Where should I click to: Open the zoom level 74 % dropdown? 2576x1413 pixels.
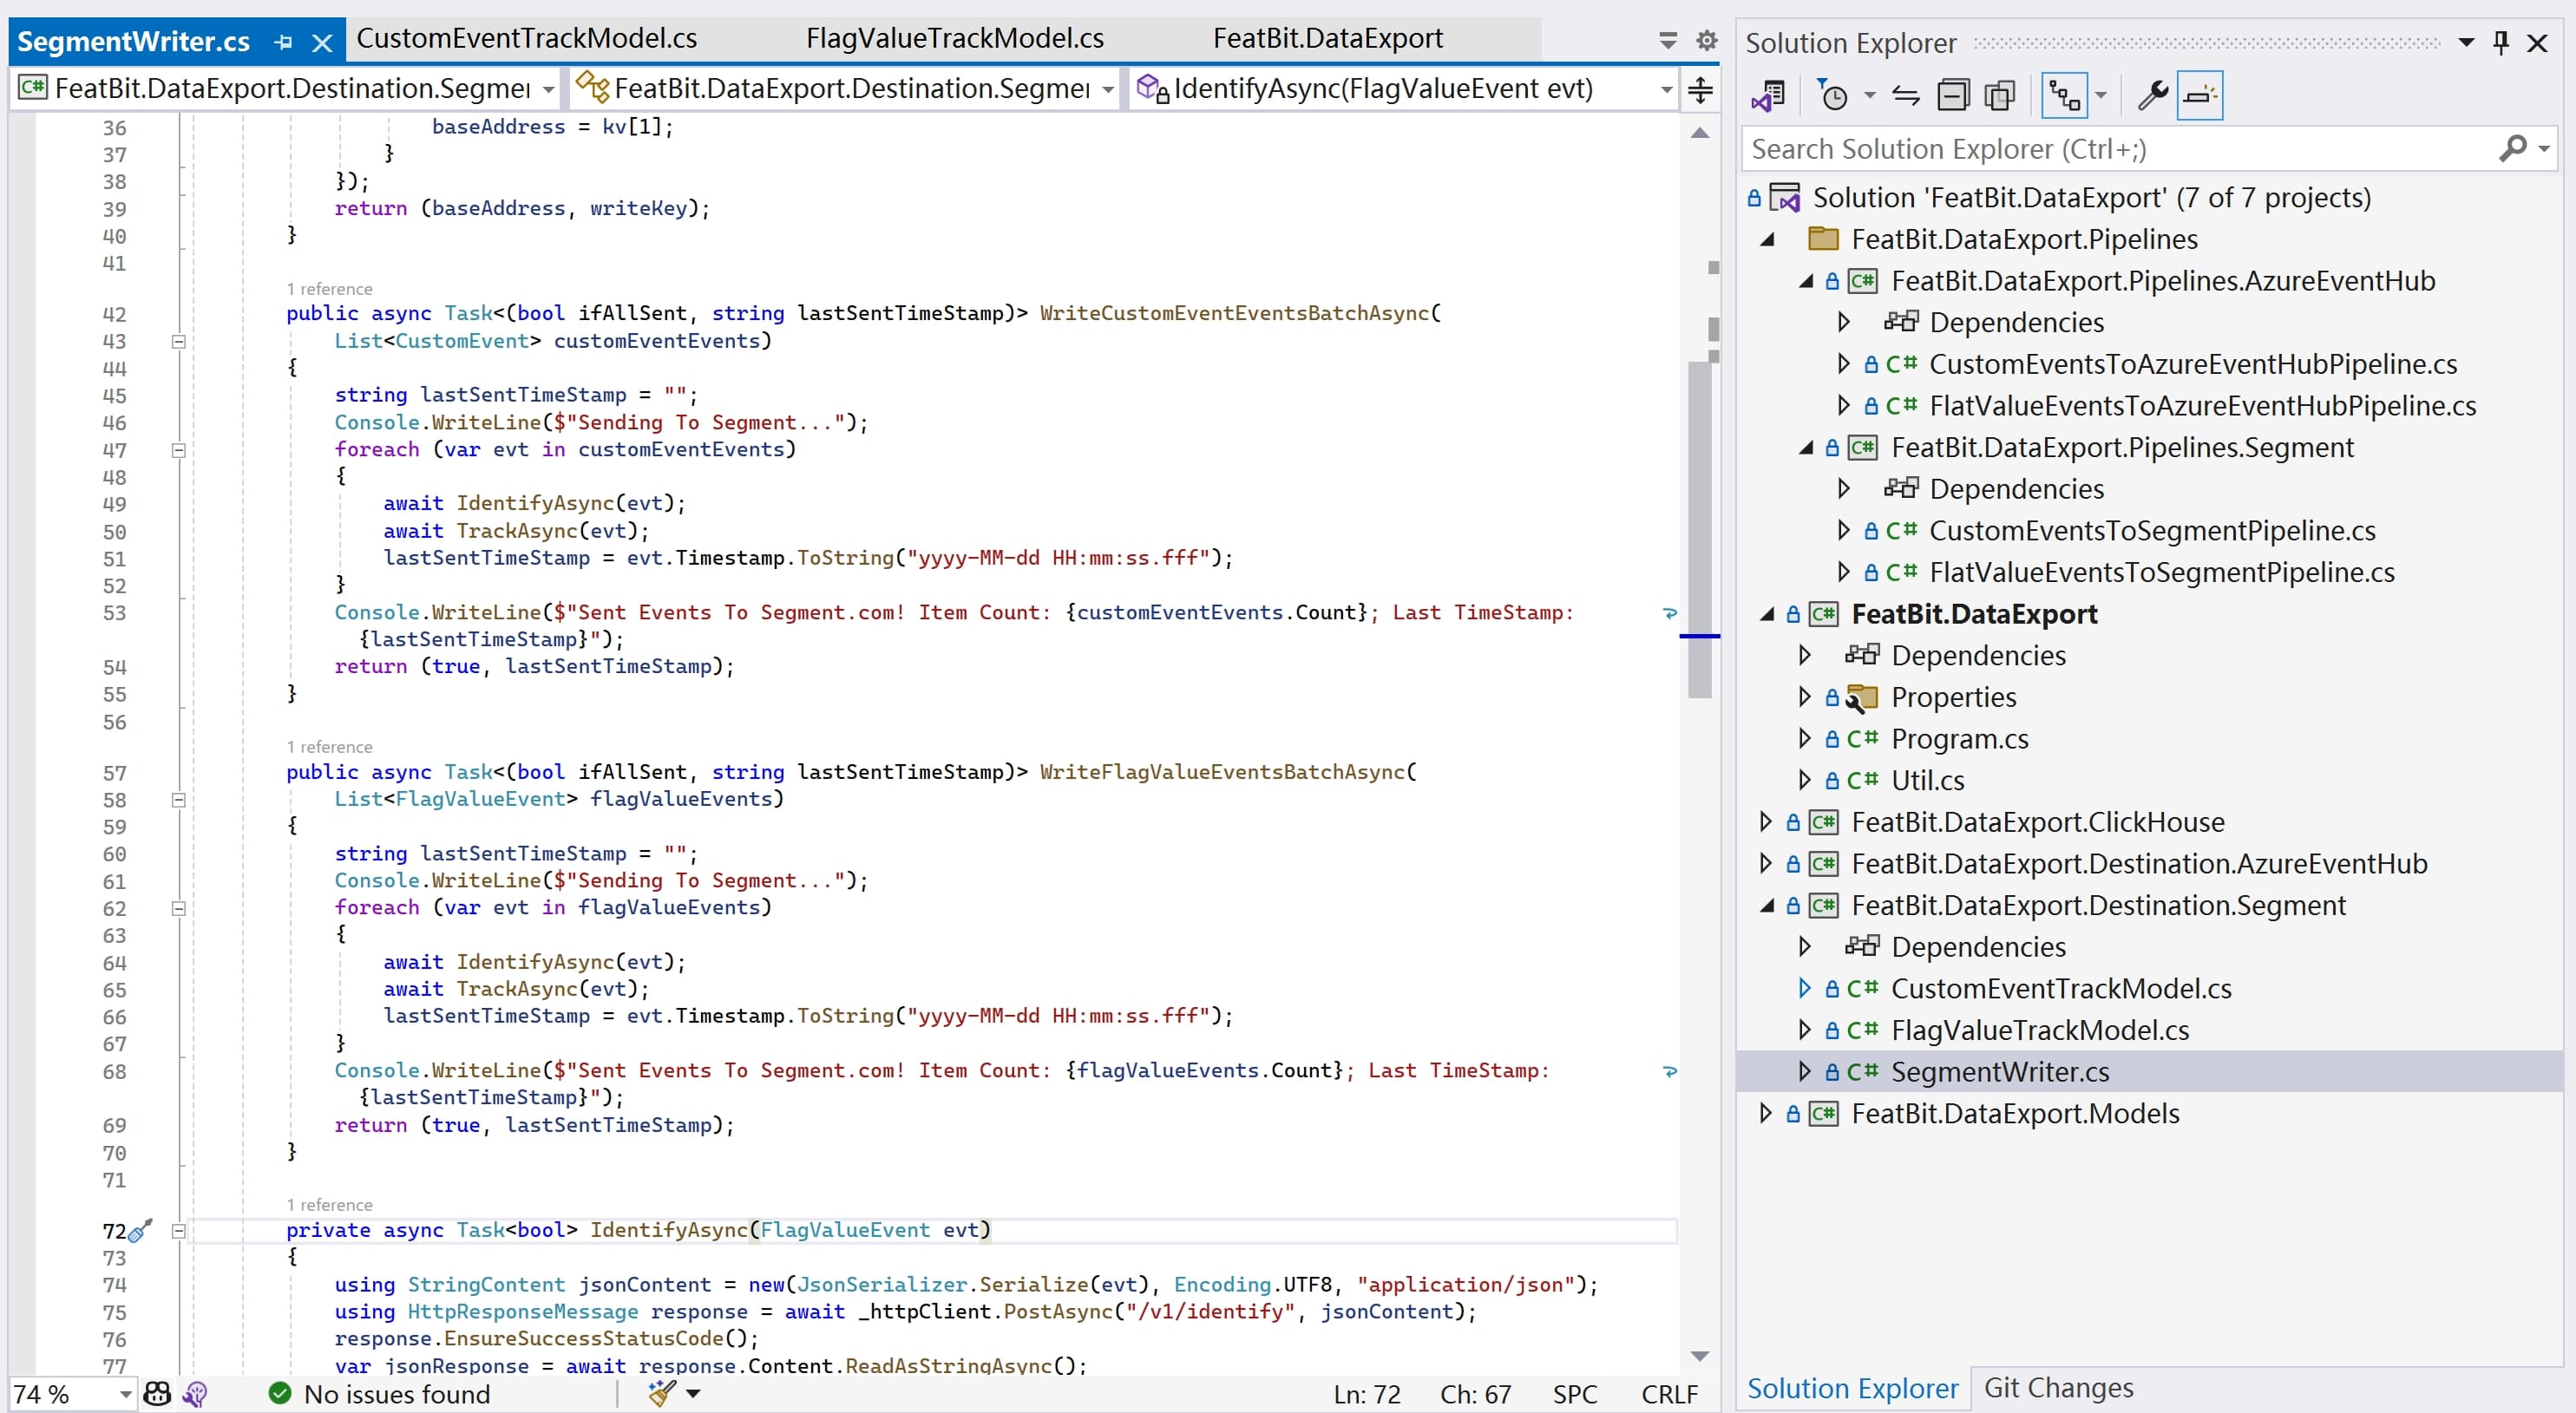pos(125,1393)
